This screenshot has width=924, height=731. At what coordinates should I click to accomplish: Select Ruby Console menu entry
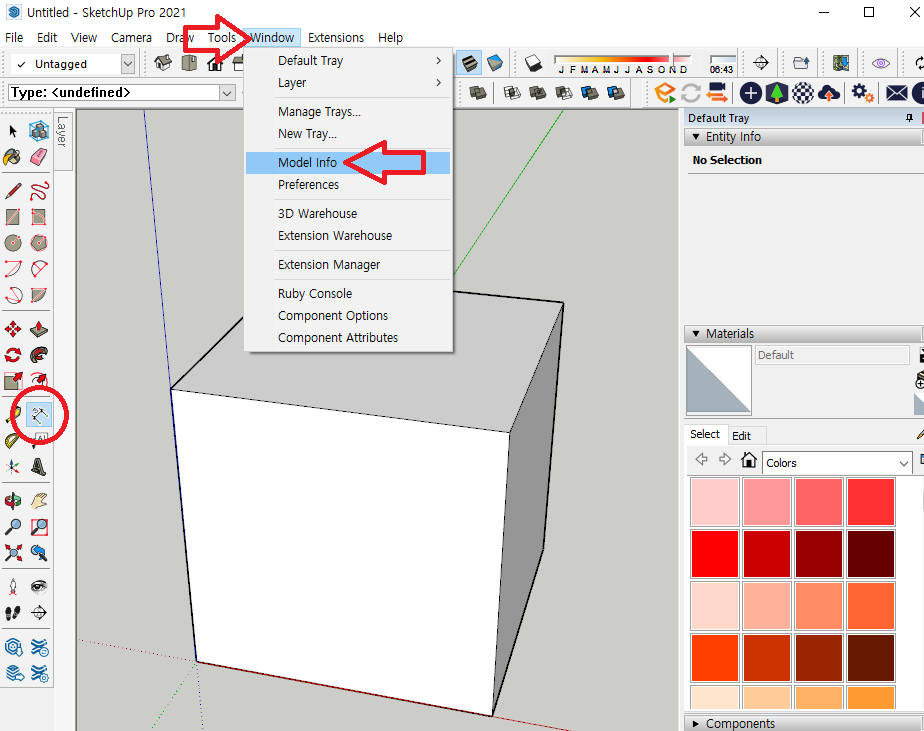pos(348,294)
